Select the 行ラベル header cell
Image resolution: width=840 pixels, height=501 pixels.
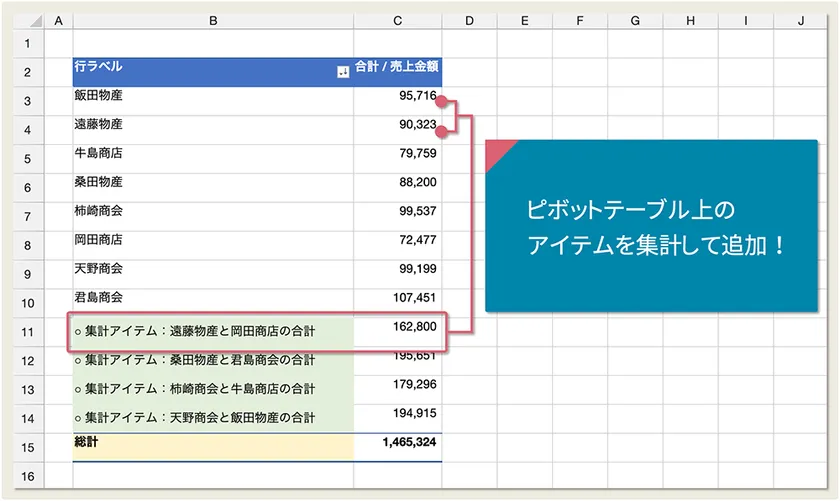(x=200, y=68)
